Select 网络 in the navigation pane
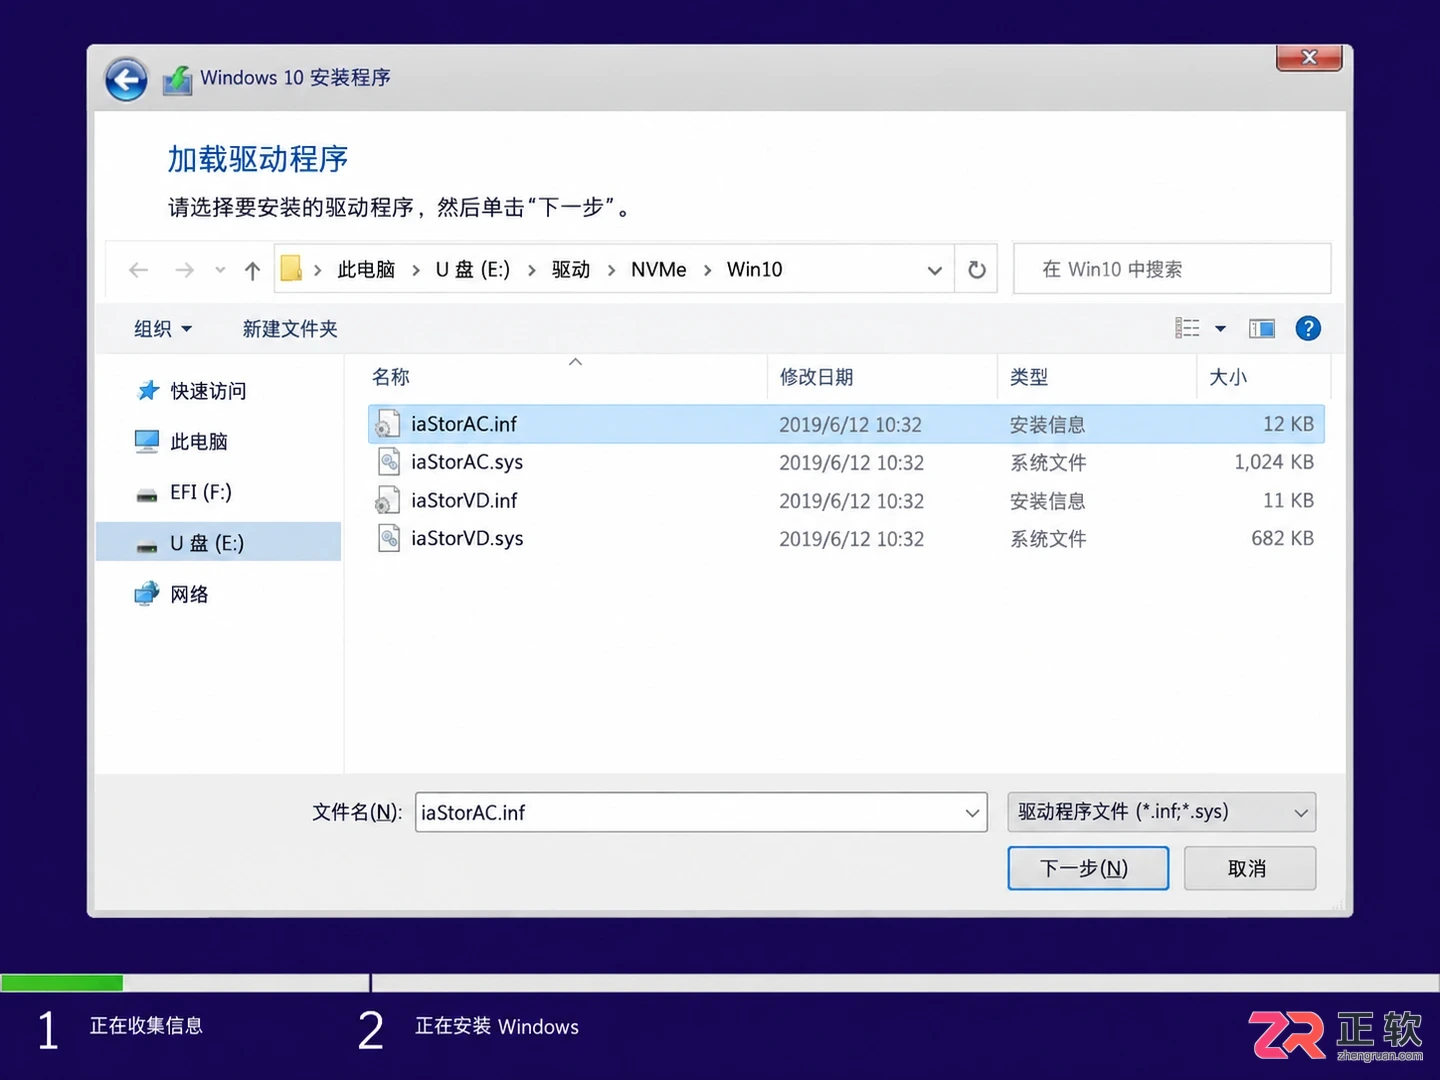Image resolution: width=1440 pixels, height=1080 pixels. coord(189,595)
